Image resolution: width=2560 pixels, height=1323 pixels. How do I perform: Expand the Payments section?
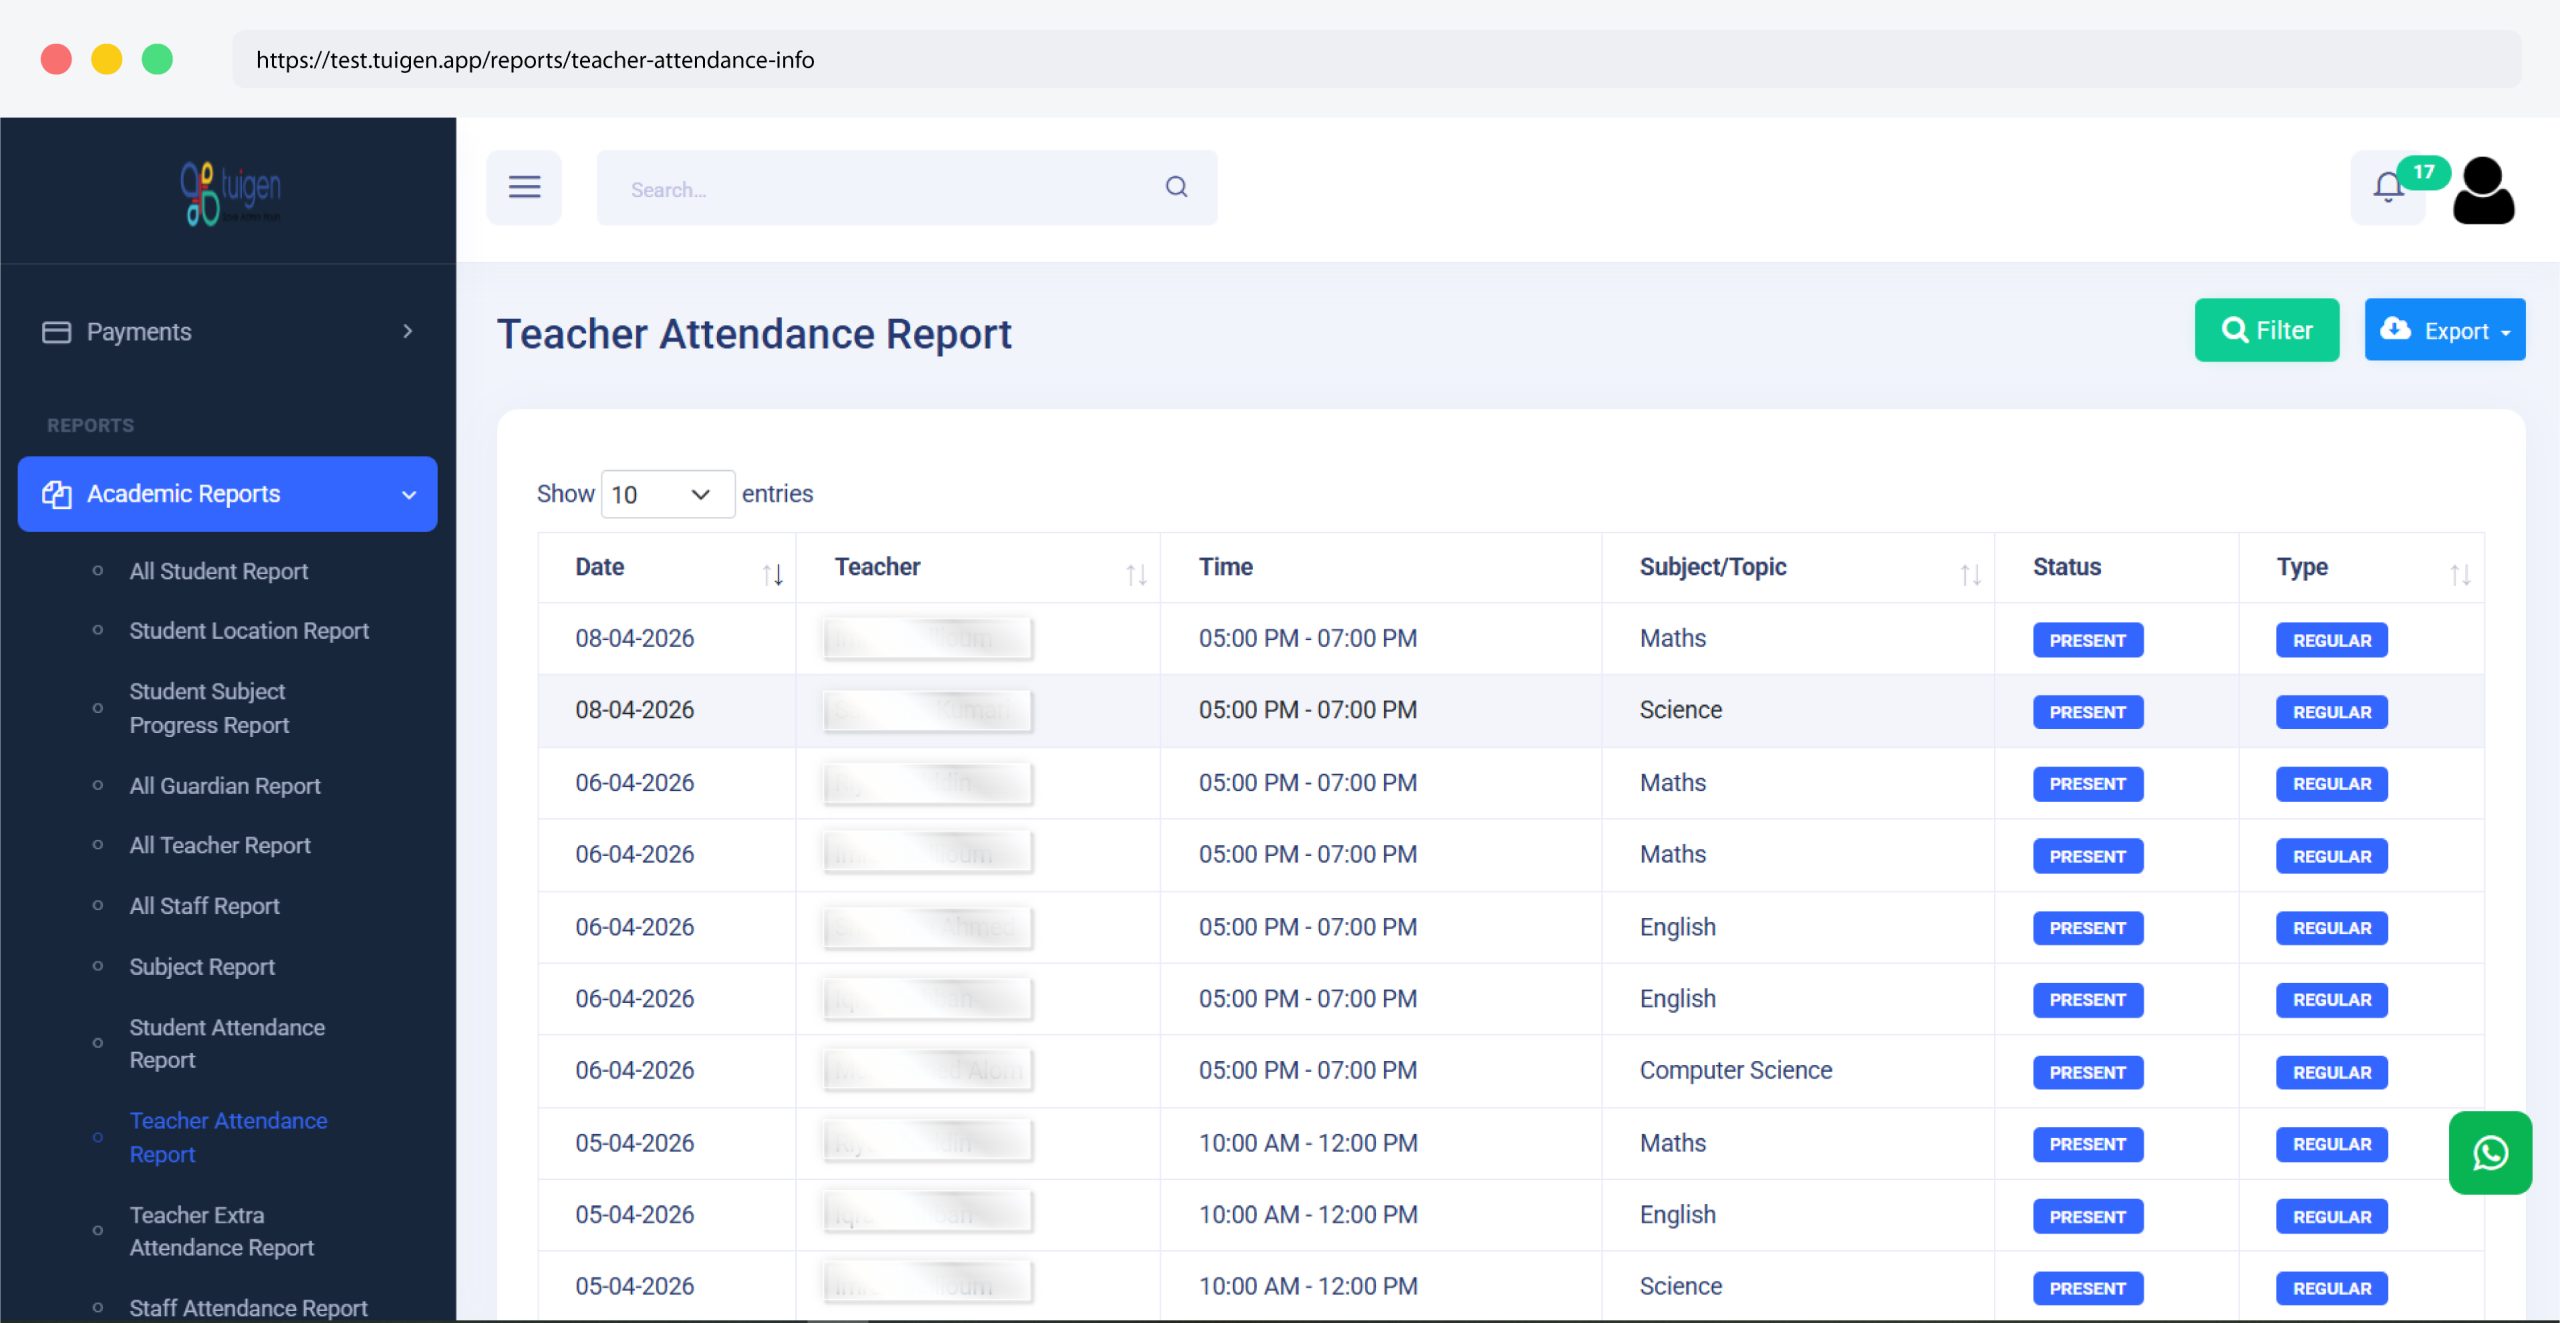click(x=409, y=331)
